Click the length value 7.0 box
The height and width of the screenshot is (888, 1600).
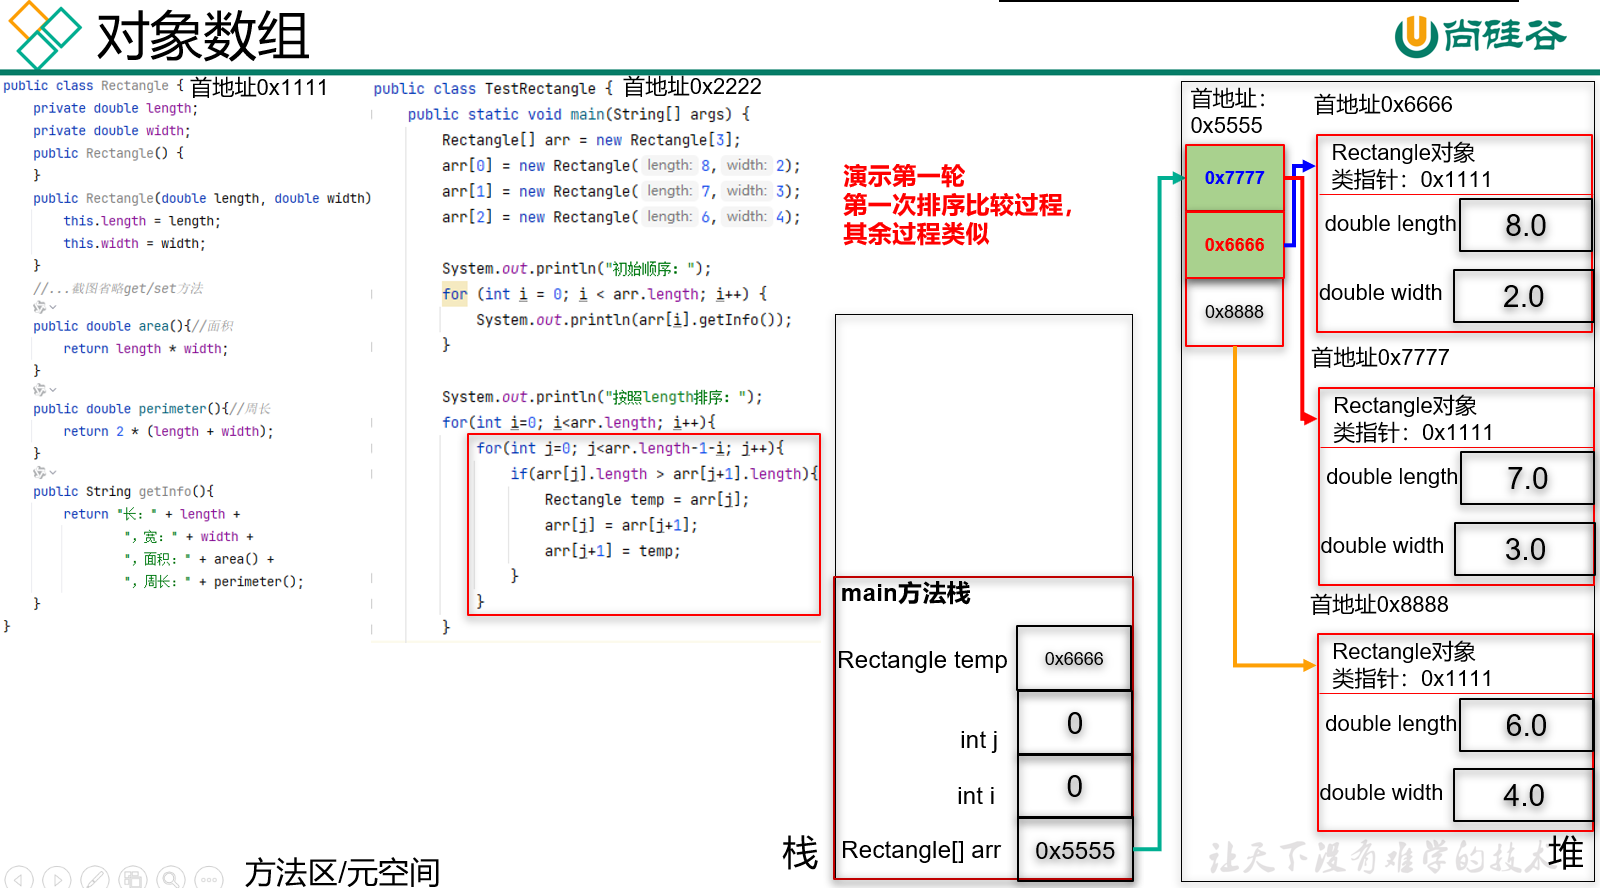click(1527, 478)
